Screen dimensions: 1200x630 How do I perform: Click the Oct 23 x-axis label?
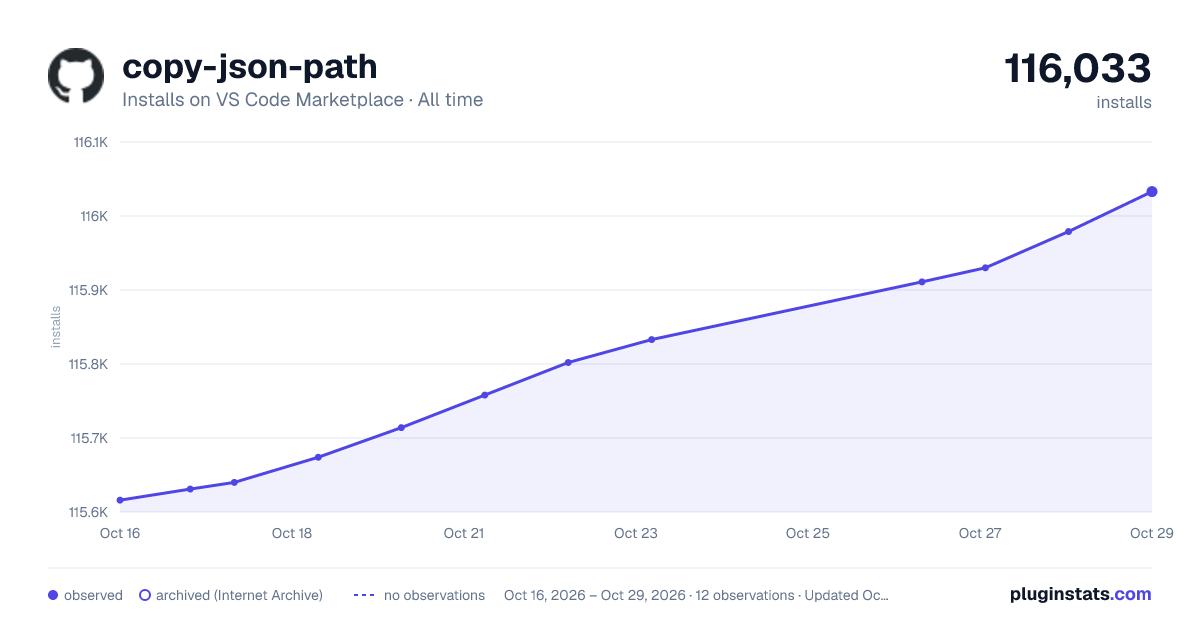coord(636,533)
